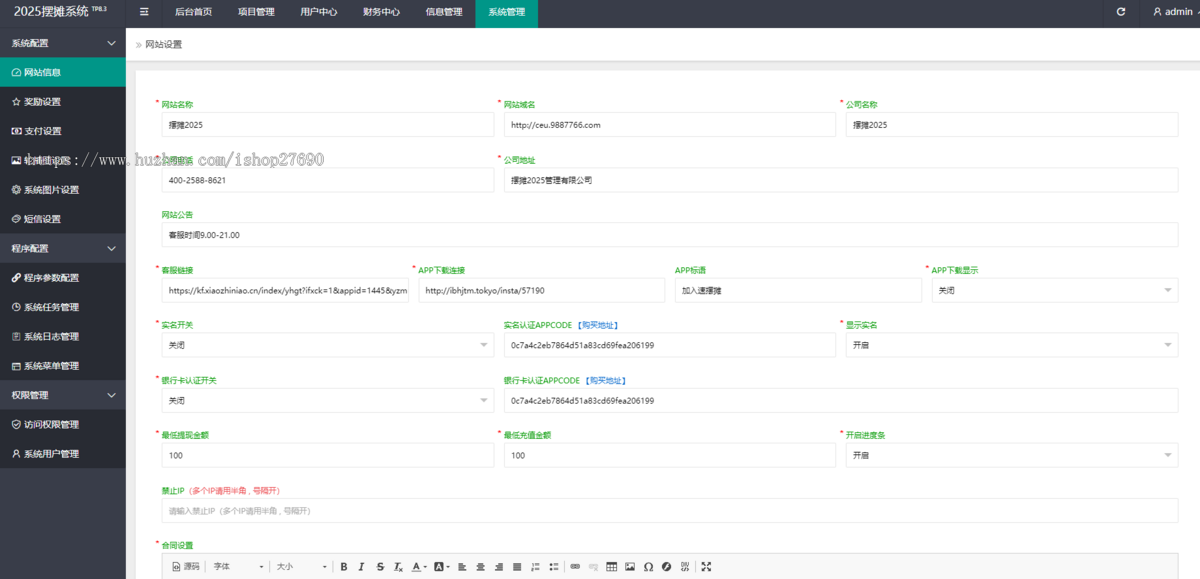Screen dimensions: 1200x579
Task: Click the 客服链接 input field
Action: point(285,290)
